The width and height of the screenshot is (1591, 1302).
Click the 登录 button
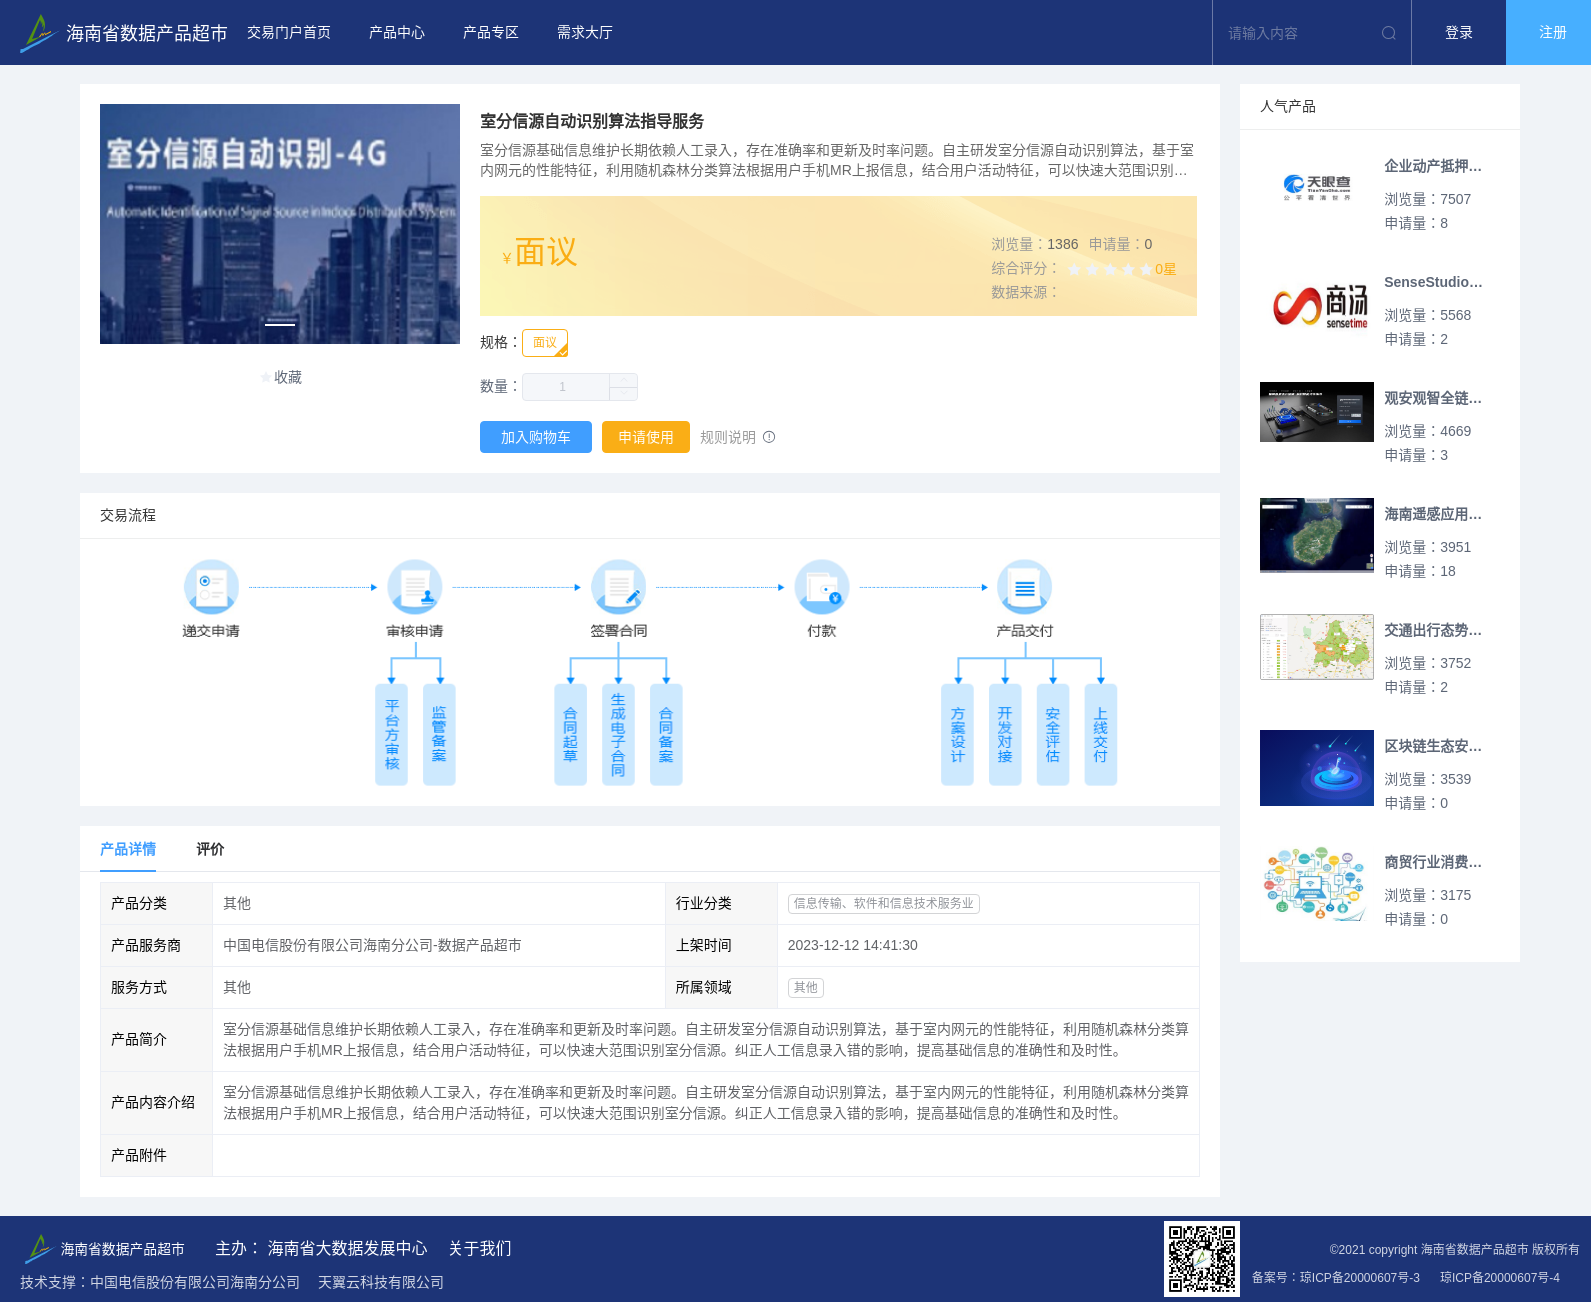coord(1459,33)
